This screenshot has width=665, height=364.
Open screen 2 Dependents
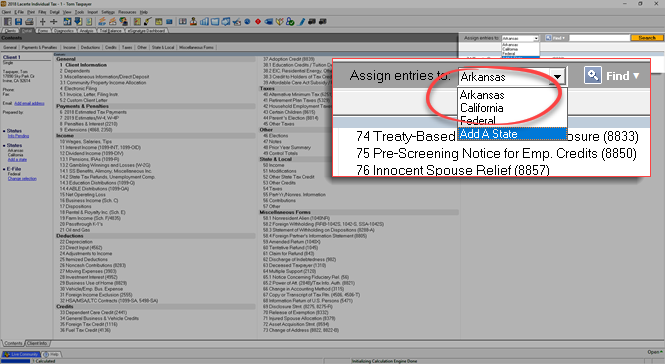click(75, 71)
